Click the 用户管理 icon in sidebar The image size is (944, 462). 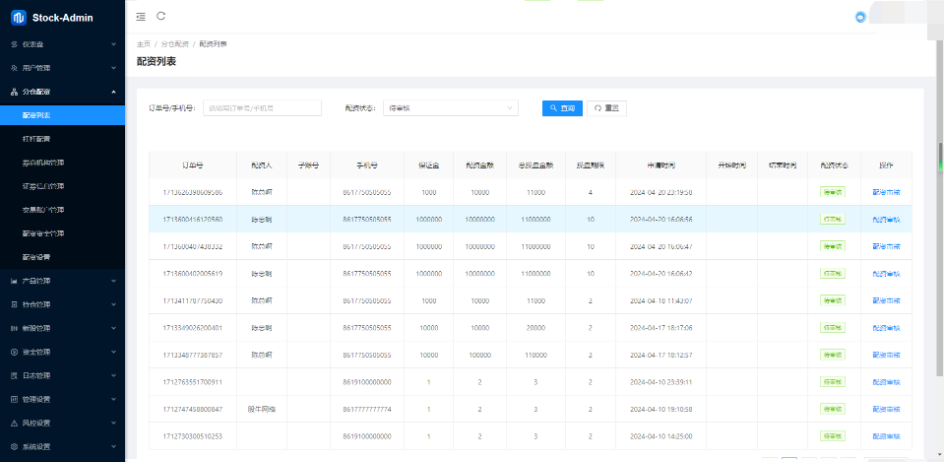pos(14,68)
